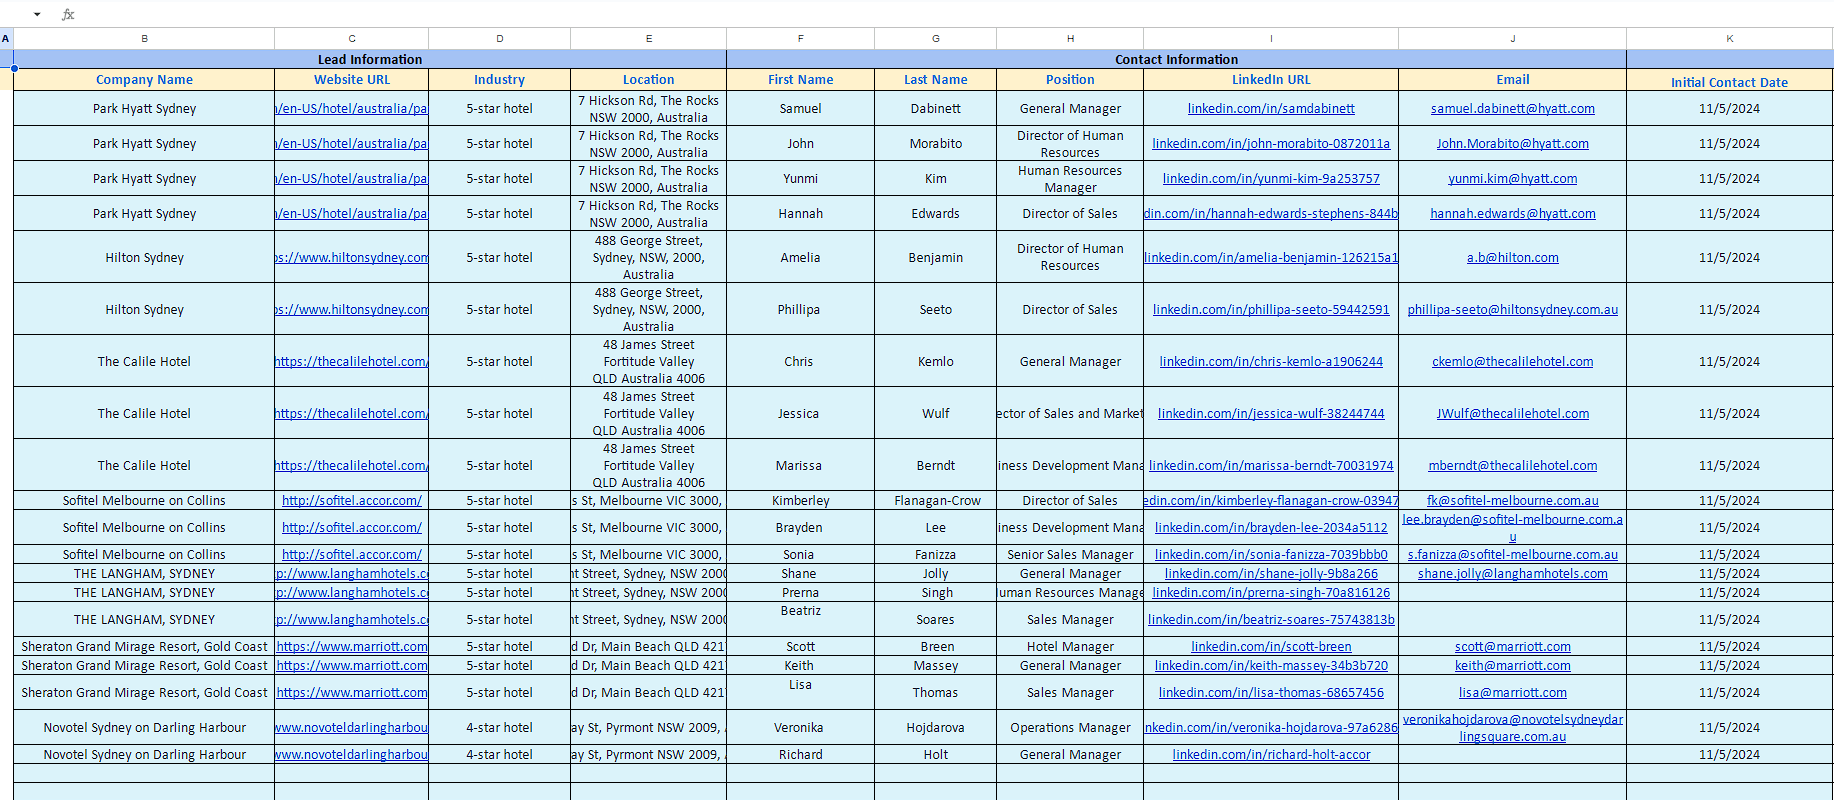This screenshot has height=800, width=1834.
Task: Click the 'Company Name' header cell
Action: pyautogui.click(x=144, y=80)
